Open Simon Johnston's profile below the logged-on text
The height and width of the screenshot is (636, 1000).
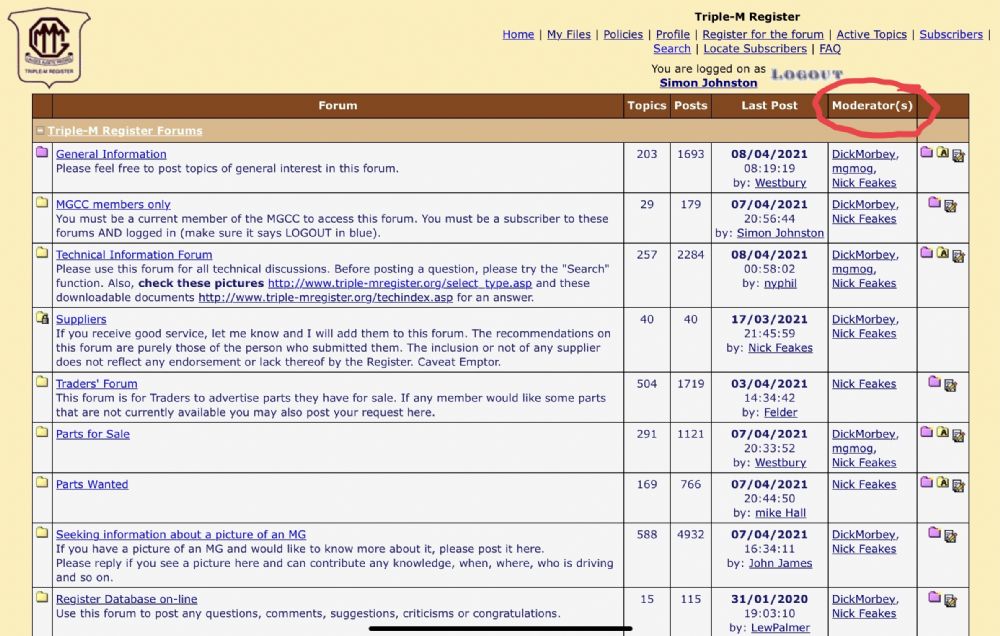tap(708, 83)
